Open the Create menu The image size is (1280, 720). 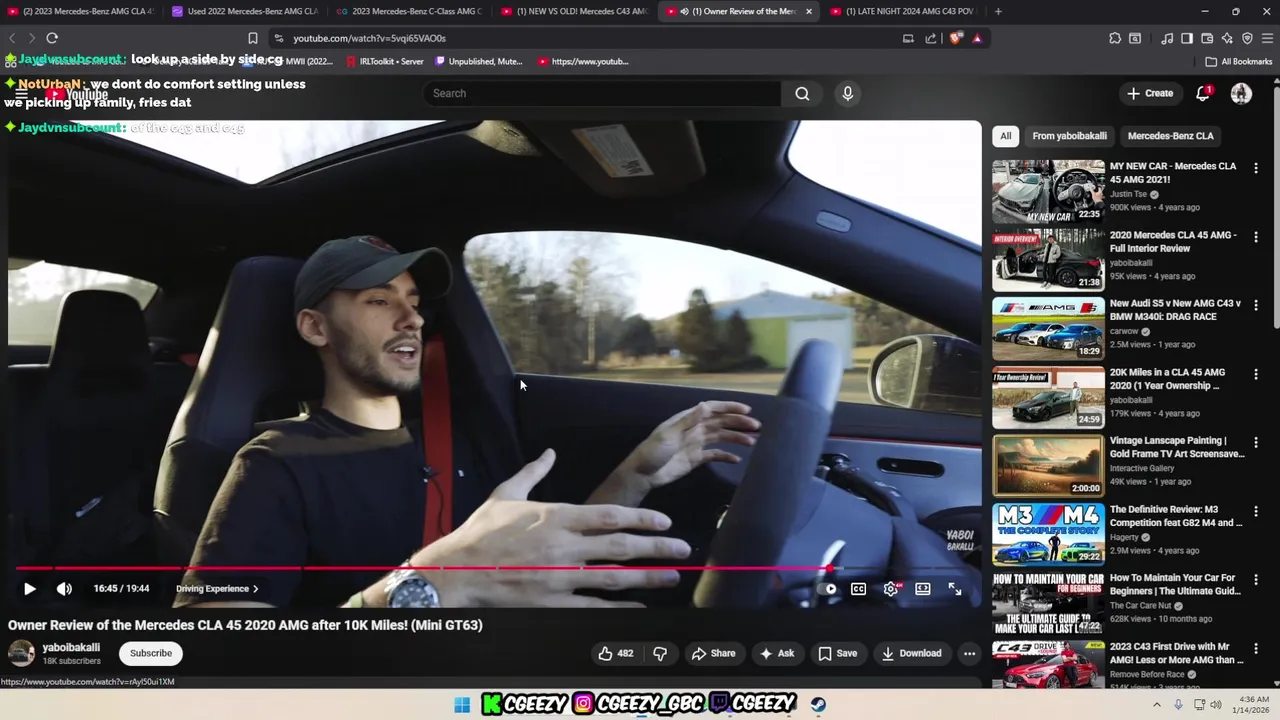[1150, 93]
